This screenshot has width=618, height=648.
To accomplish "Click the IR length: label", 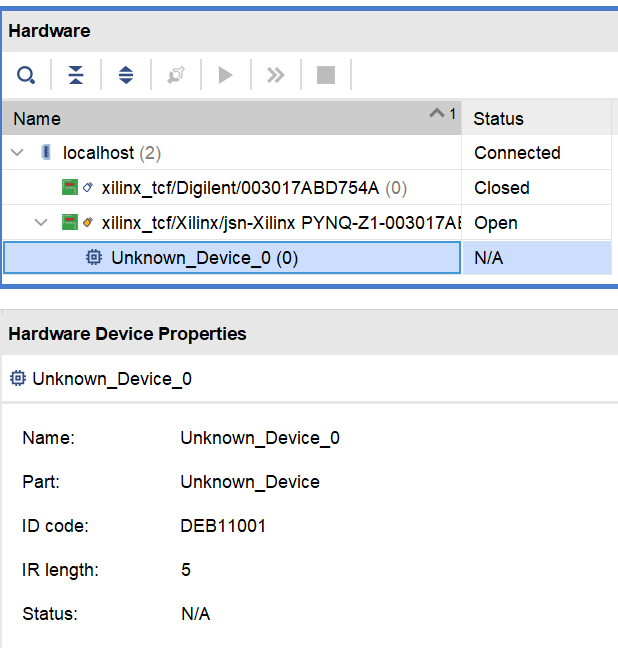I will [60, 570].
